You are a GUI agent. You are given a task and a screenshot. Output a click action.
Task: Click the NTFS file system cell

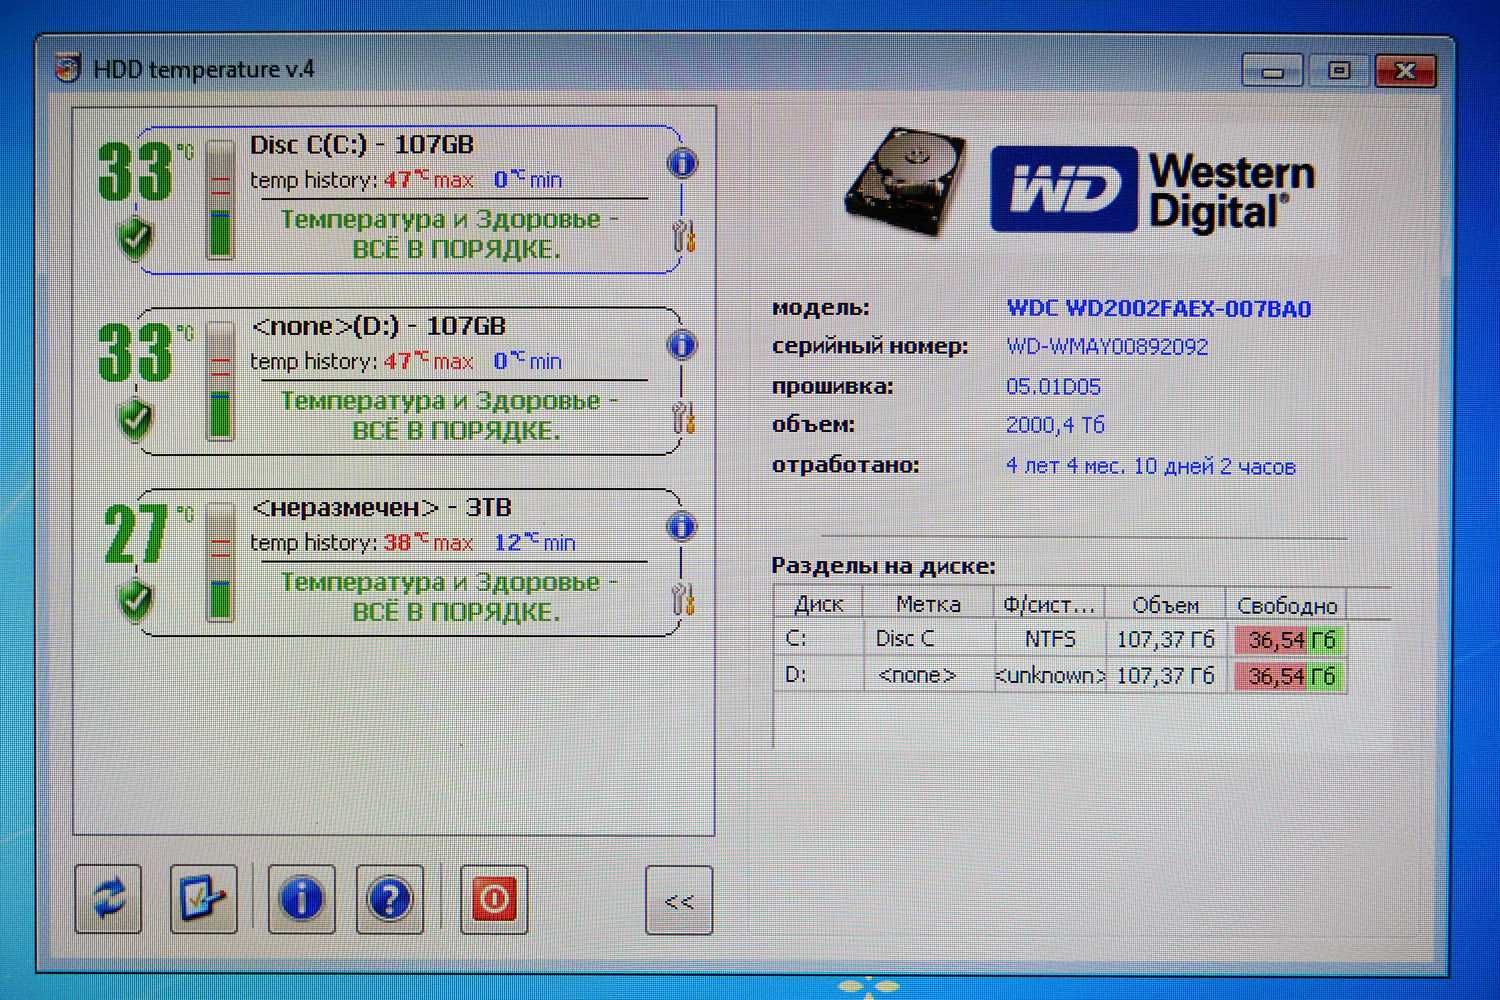click(x=1050, y=638)
